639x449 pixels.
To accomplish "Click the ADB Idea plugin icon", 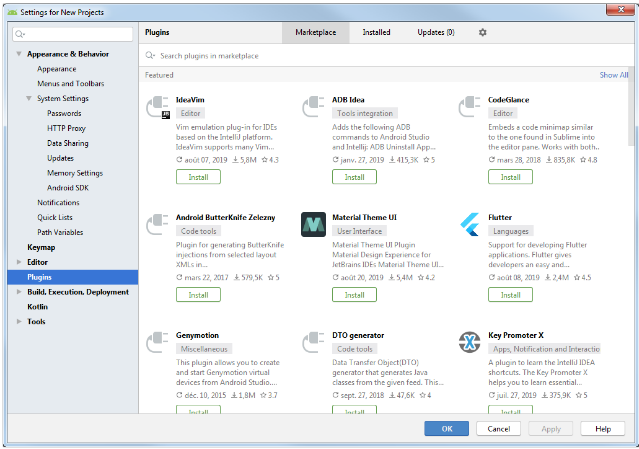I will (315, 108).
